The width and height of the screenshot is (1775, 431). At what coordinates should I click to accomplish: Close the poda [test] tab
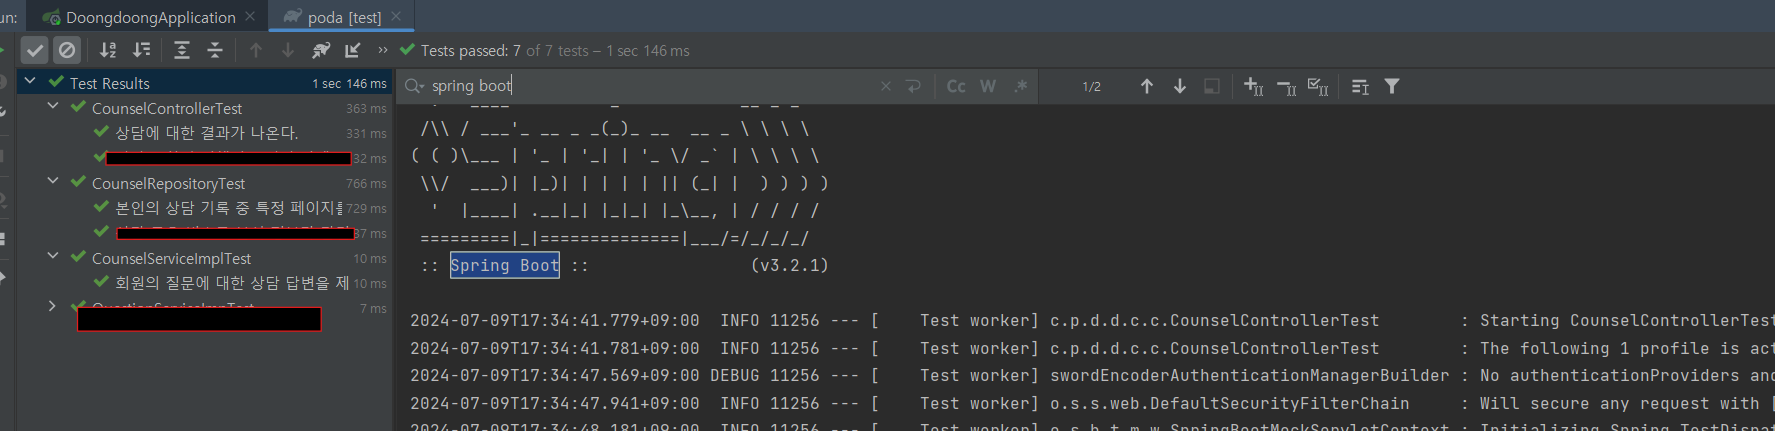pos(396,16)
